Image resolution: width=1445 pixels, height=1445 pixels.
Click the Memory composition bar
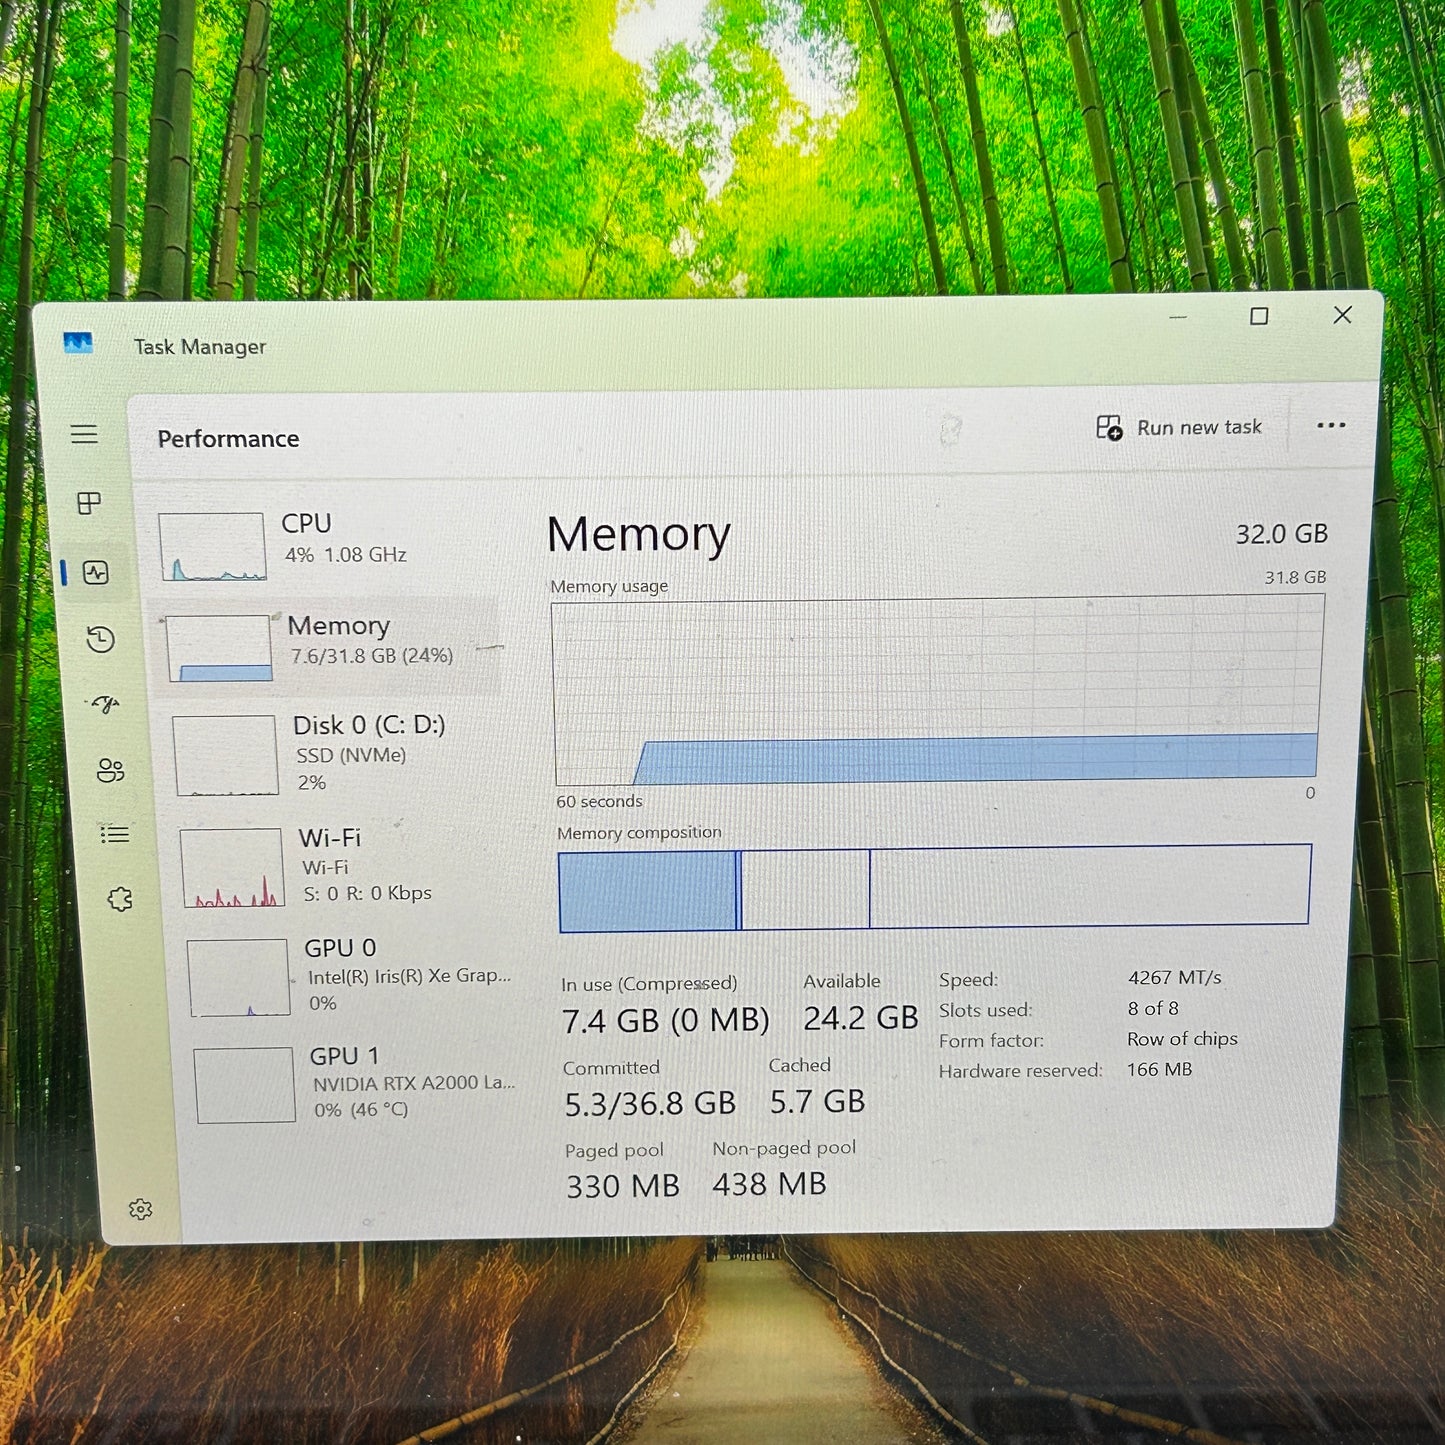pos(934,888)
